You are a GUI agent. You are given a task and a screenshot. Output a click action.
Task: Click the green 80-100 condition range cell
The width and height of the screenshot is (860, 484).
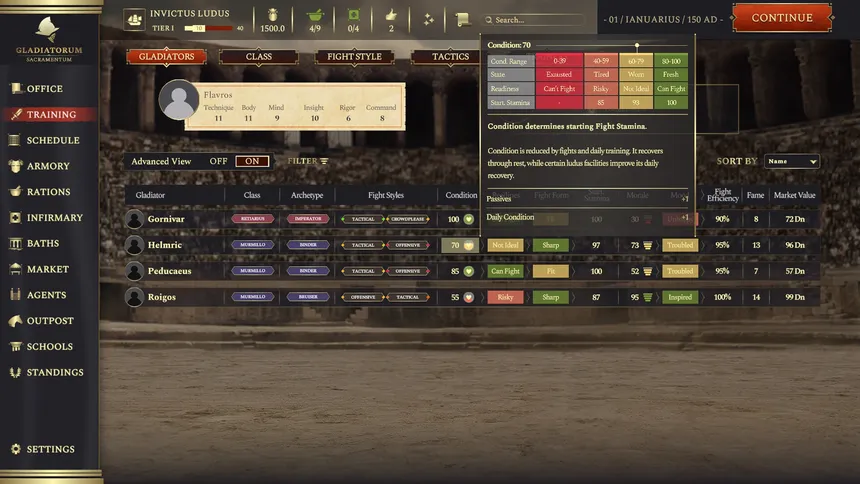point(671,61)
